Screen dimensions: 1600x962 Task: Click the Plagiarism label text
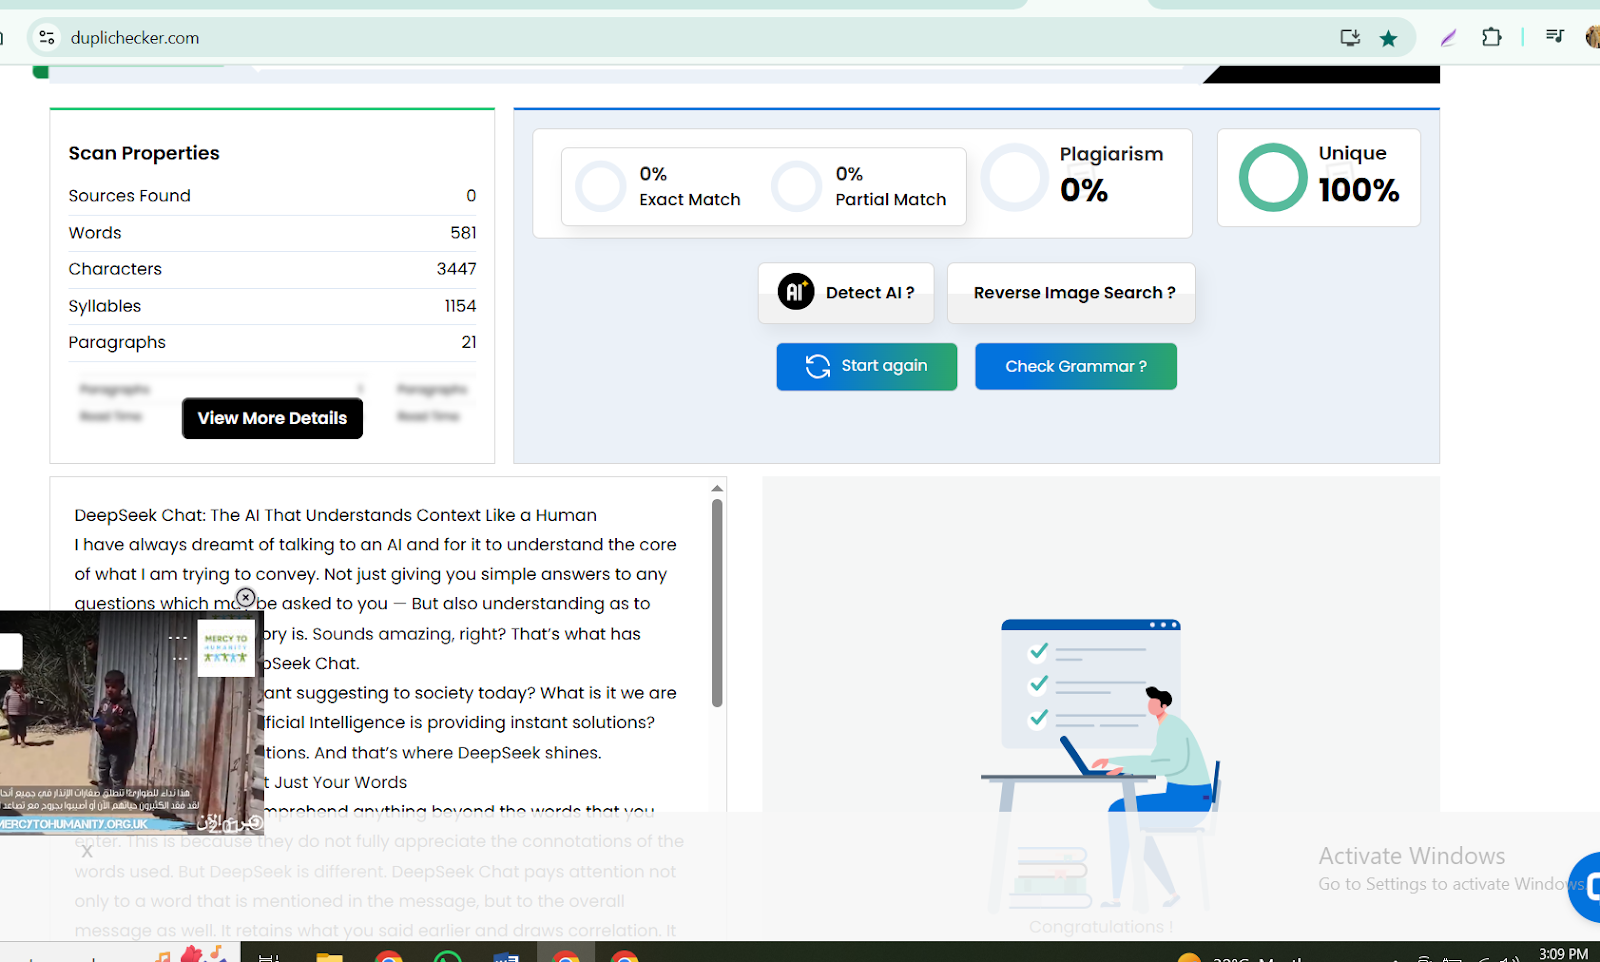click(1111, 154)
